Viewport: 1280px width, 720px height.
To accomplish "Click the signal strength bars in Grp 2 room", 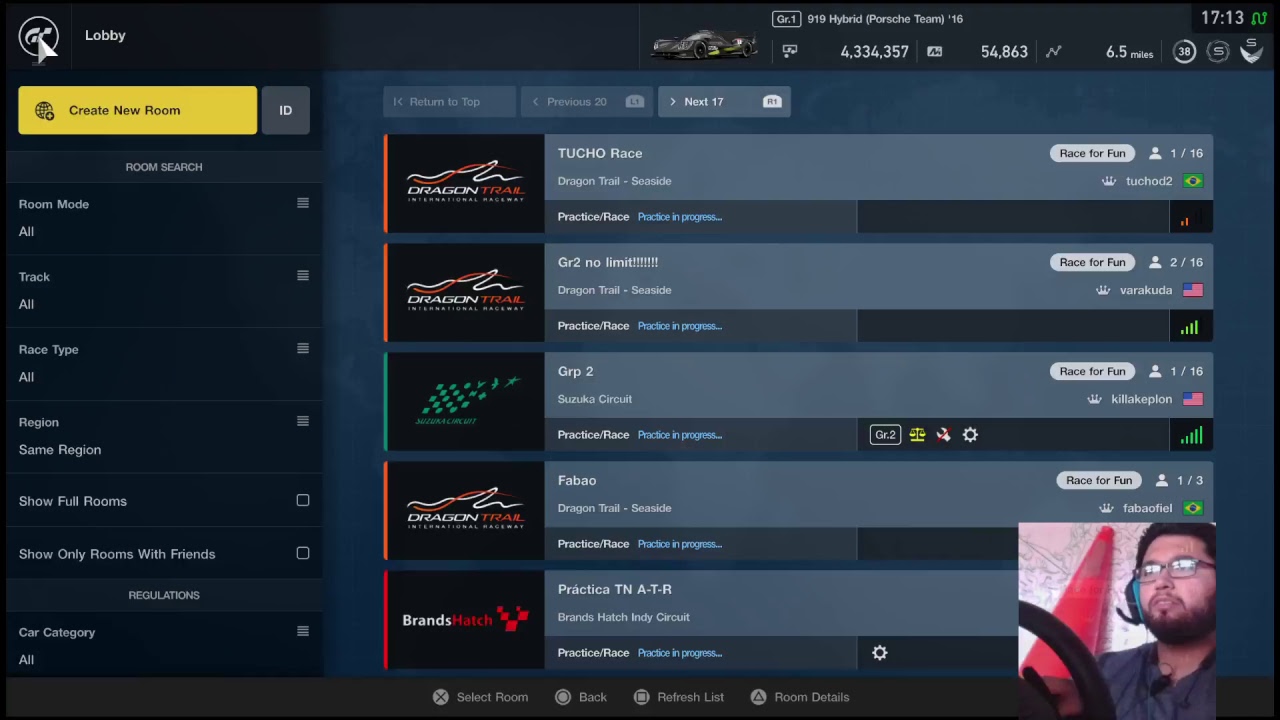I will [1190, 435].
